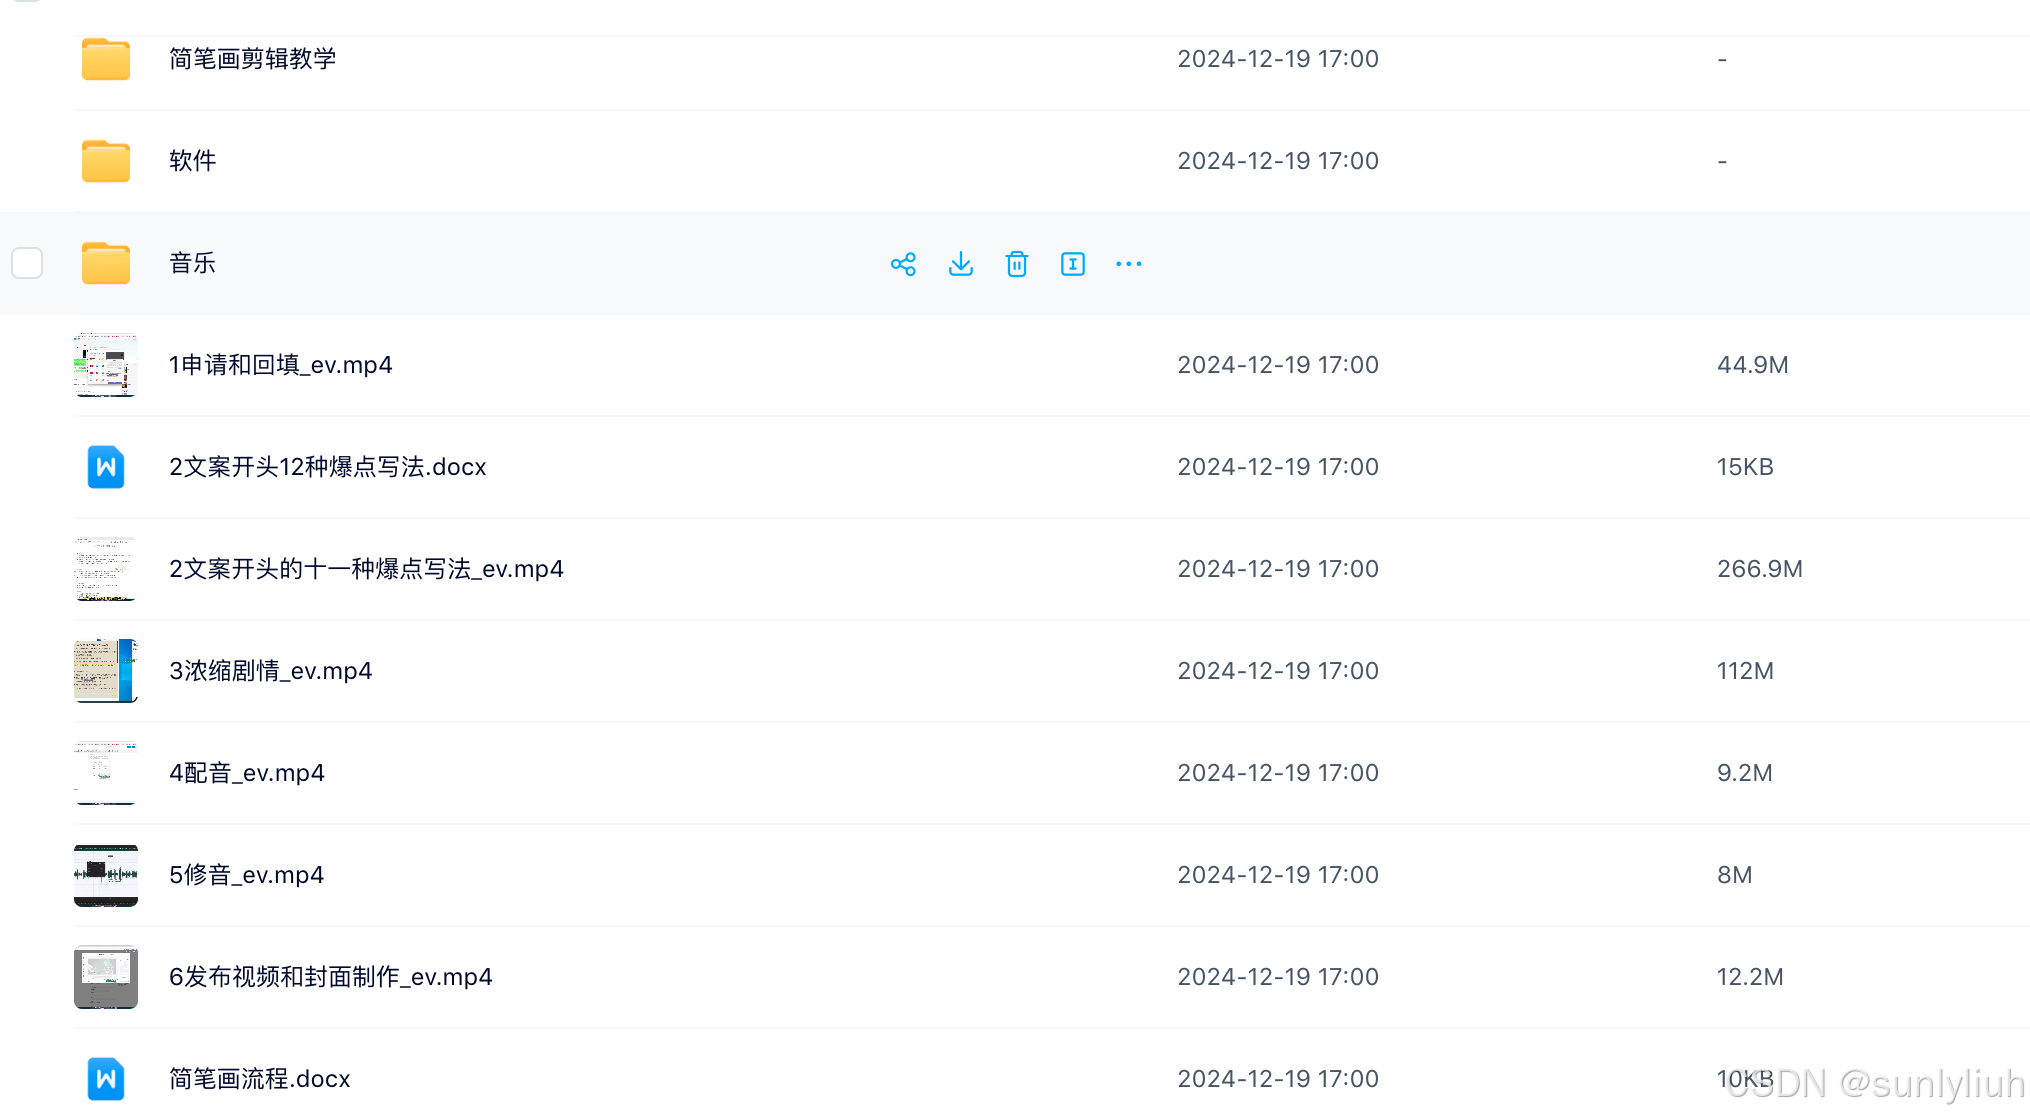Click Word icon of 简笔画流程.docx
This screenshot has height=1118, width=2030.
[x=106, y=1079]
